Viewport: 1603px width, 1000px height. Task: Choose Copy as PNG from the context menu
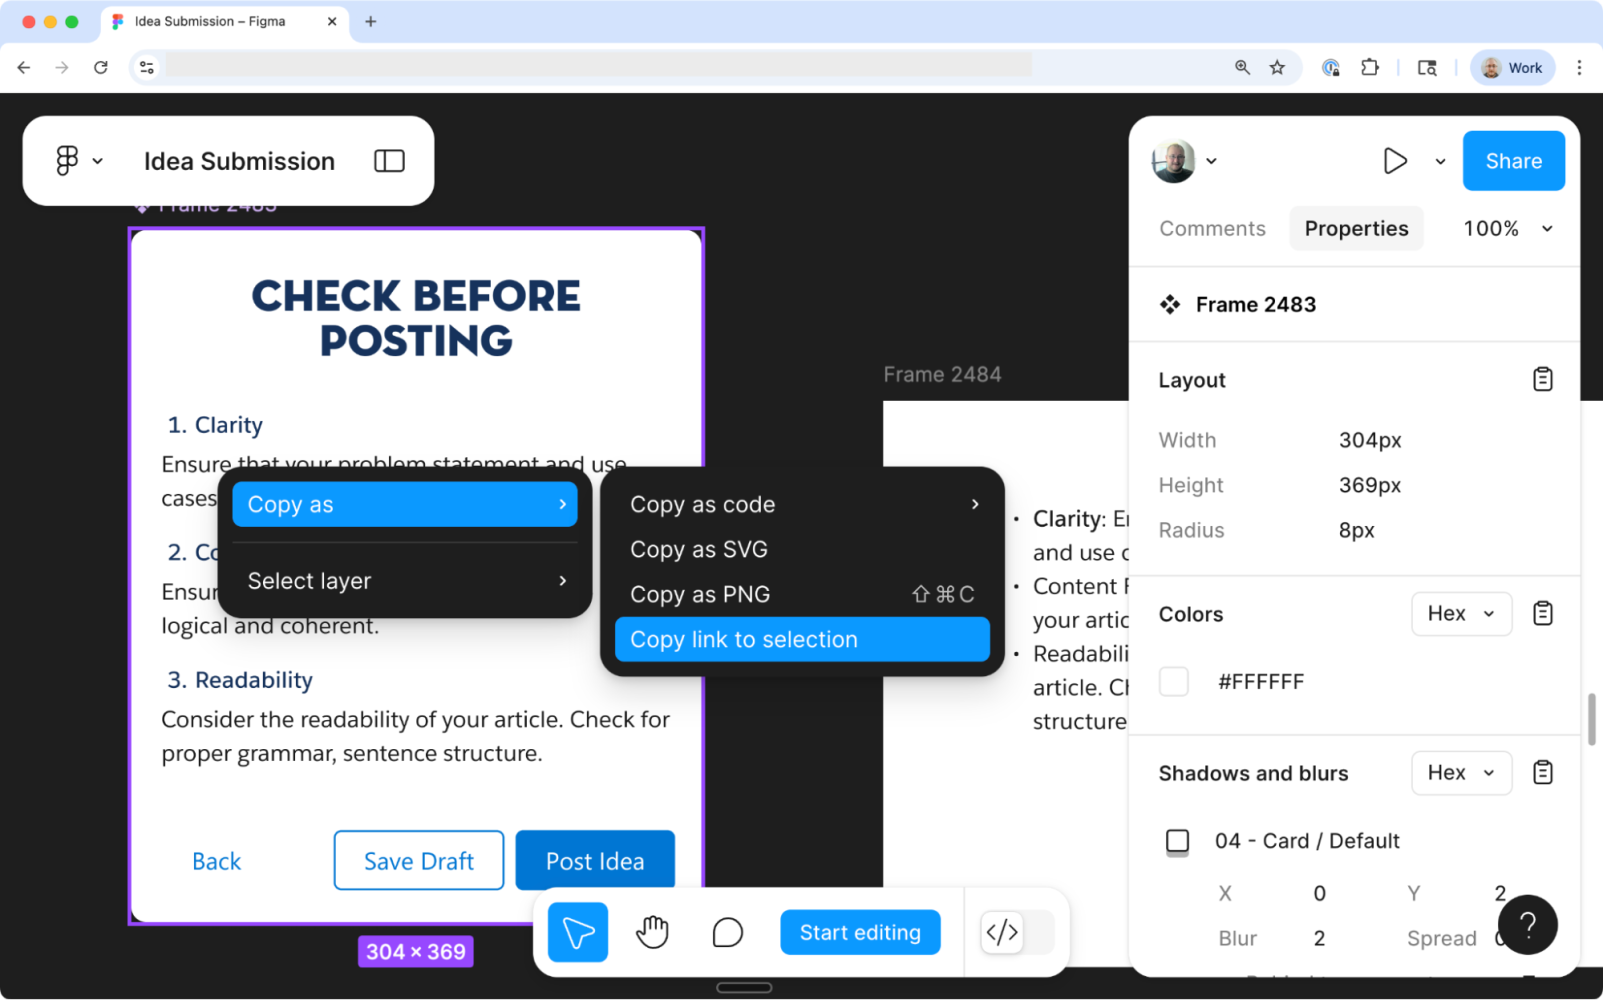pyautogui.click(x=699, y=593)
